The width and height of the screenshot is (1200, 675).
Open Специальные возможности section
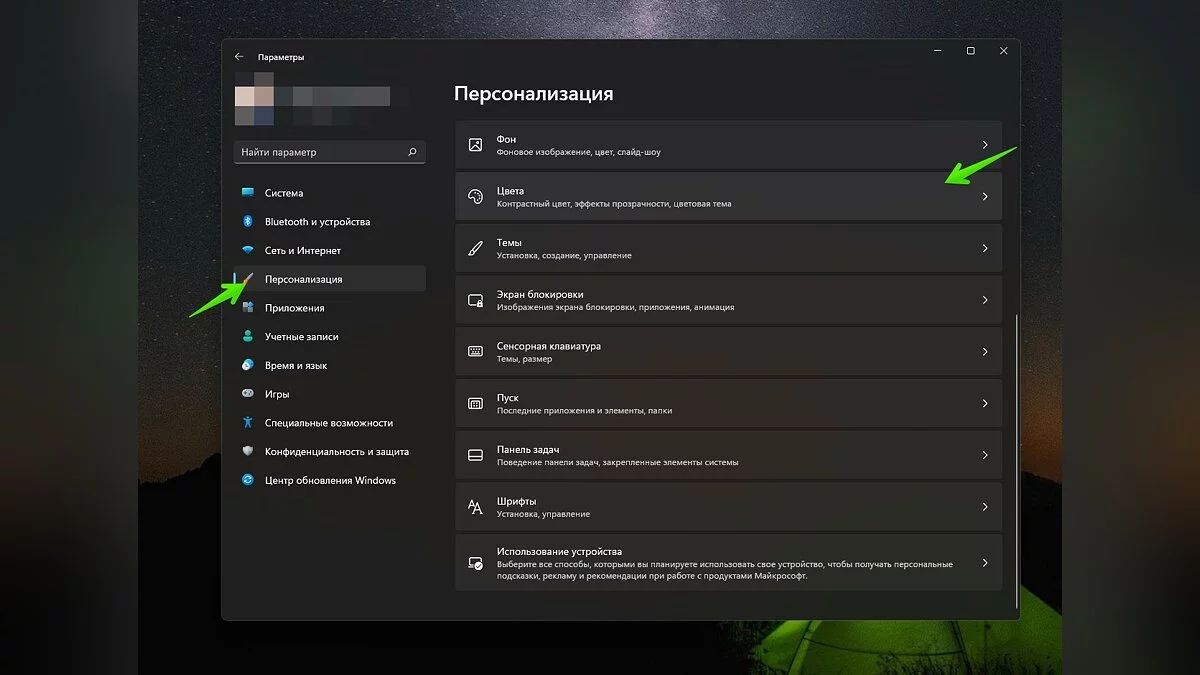(330, 423)
